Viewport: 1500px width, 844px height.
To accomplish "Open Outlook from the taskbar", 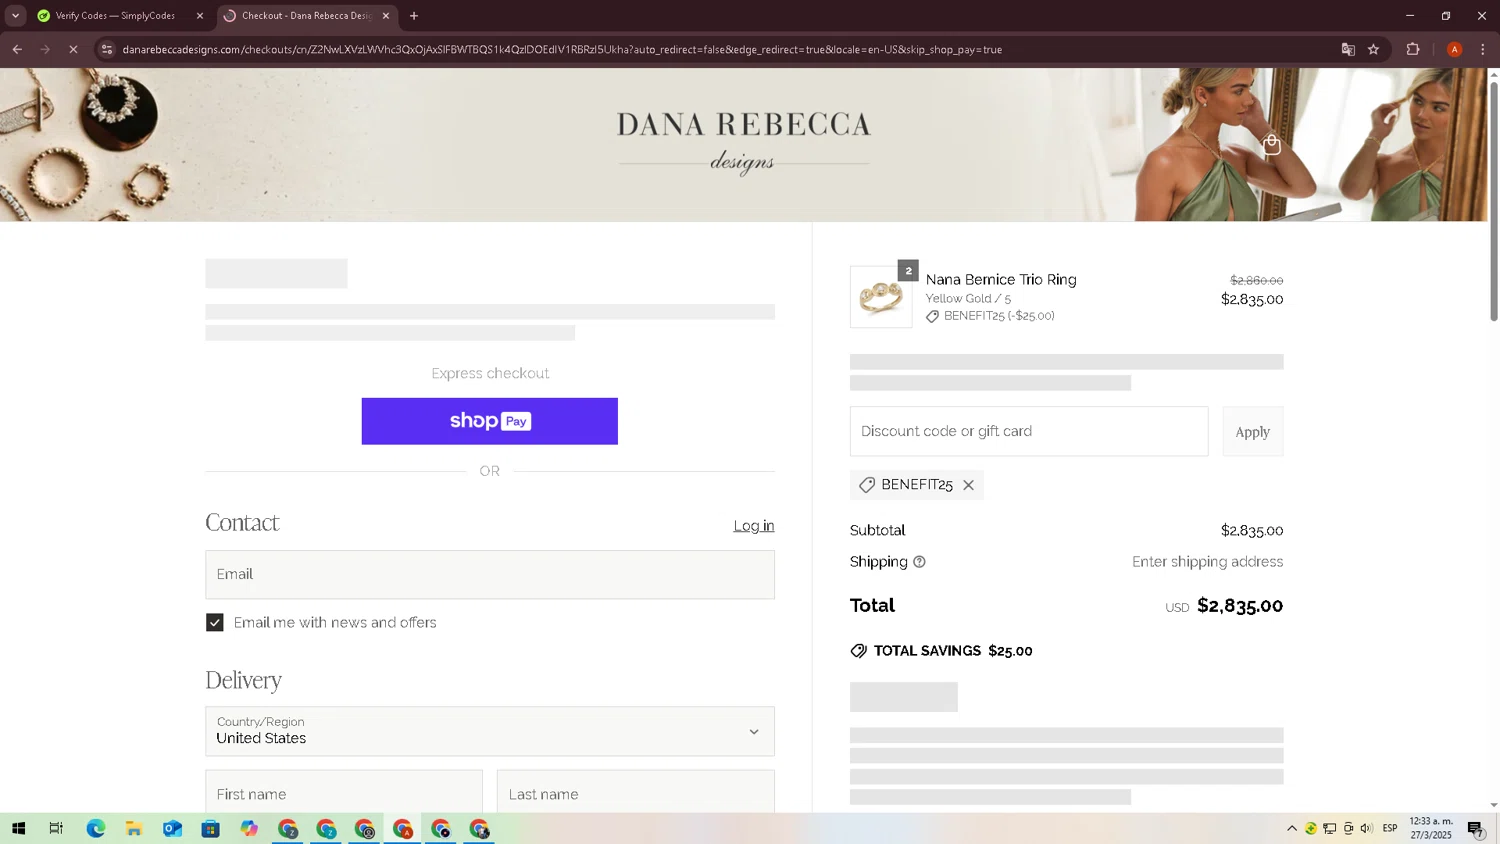I will tap(172, 828).
